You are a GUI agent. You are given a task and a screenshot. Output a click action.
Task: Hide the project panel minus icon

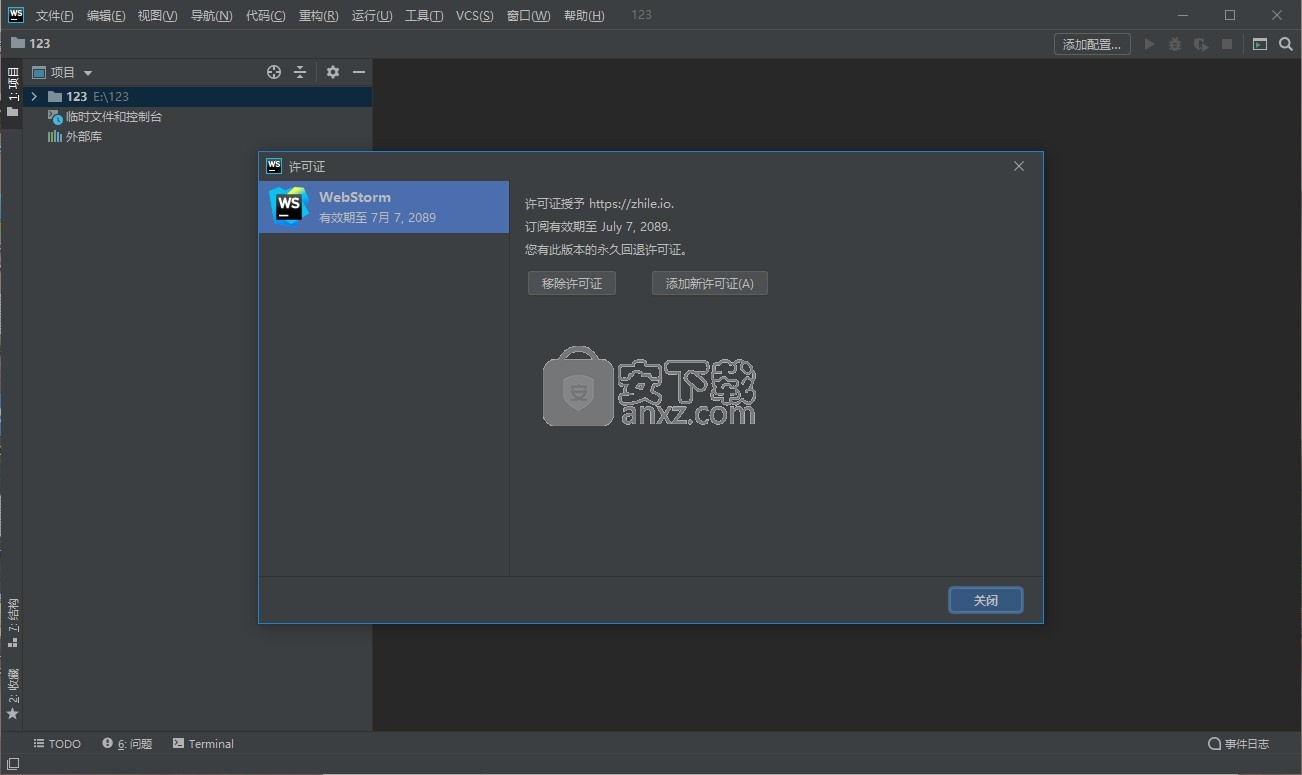point(359,72)
